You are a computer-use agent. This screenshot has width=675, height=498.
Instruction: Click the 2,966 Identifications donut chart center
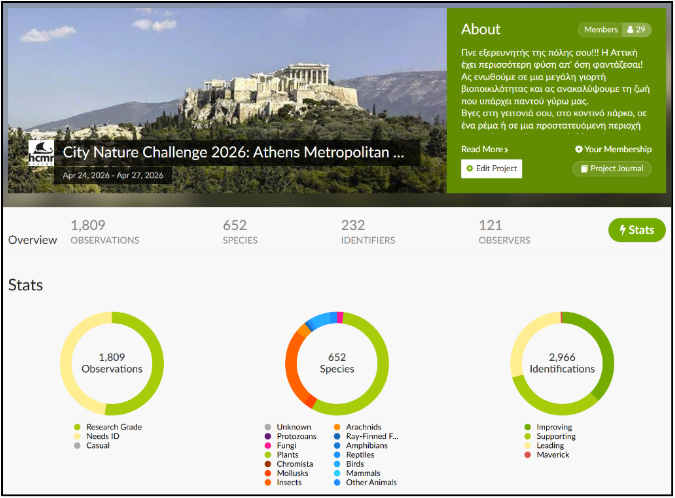pyautogui.click(x=562, y=363)
